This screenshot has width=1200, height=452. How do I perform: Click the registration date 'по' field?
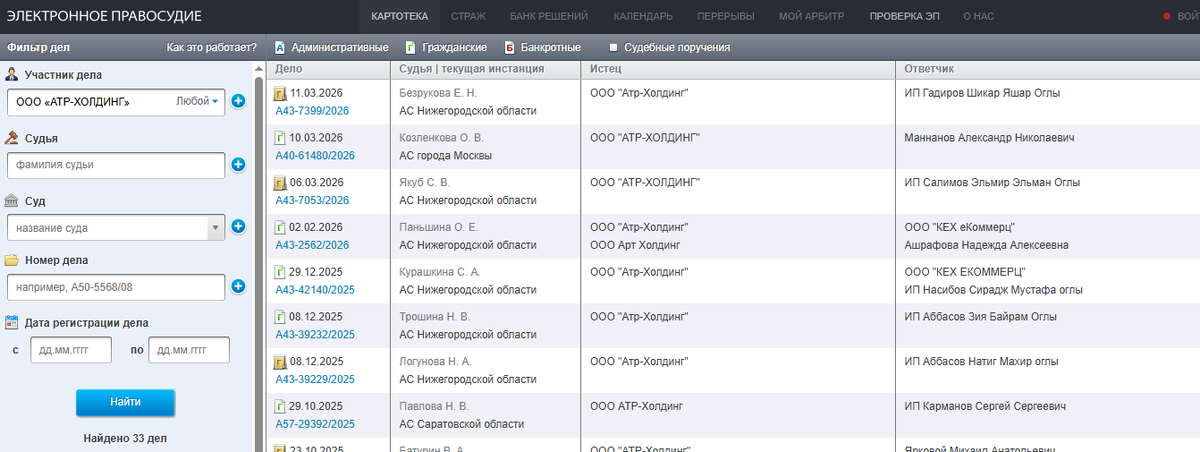189,350
